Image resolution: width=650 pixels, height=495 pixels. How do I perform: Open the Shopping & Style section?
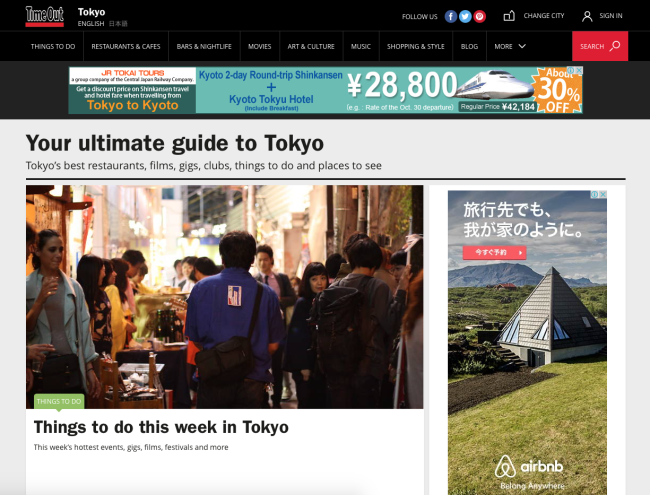coord(416,46)
